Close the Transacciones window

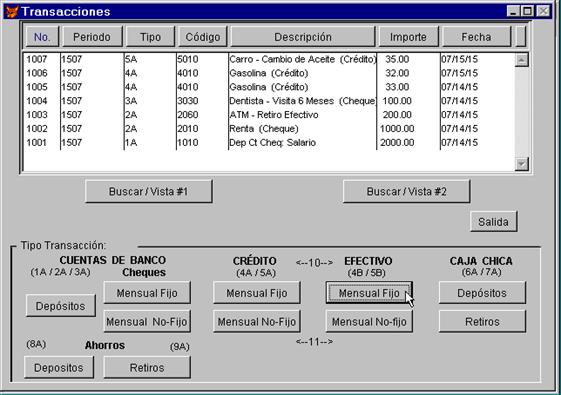(x=543, y=11)
